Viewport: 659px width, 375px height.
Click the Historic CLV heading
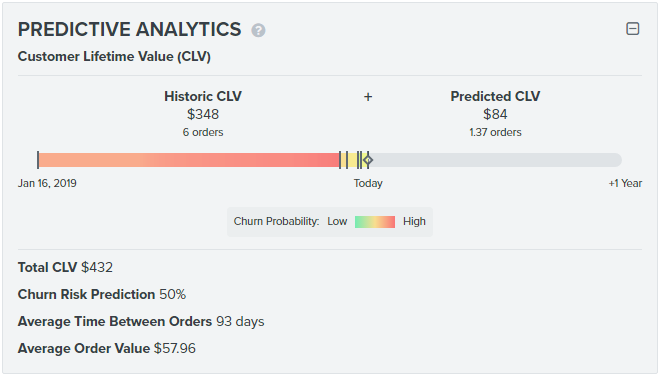pos(203,96)
